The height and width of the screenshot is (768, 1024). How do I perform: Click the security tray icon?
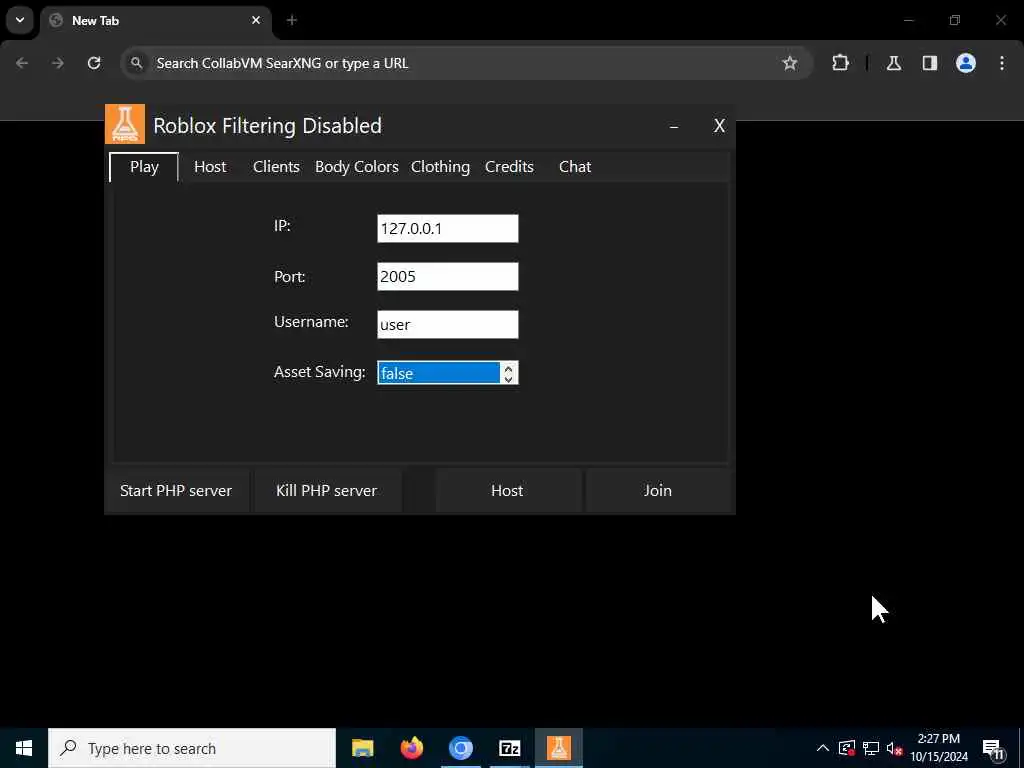(x=847, y=748)
